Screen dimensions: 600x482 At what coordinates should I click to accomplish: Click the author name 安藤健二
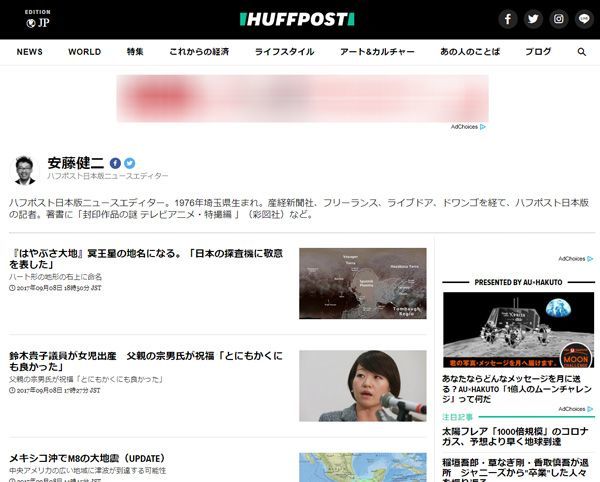click(x=76, y=163)
